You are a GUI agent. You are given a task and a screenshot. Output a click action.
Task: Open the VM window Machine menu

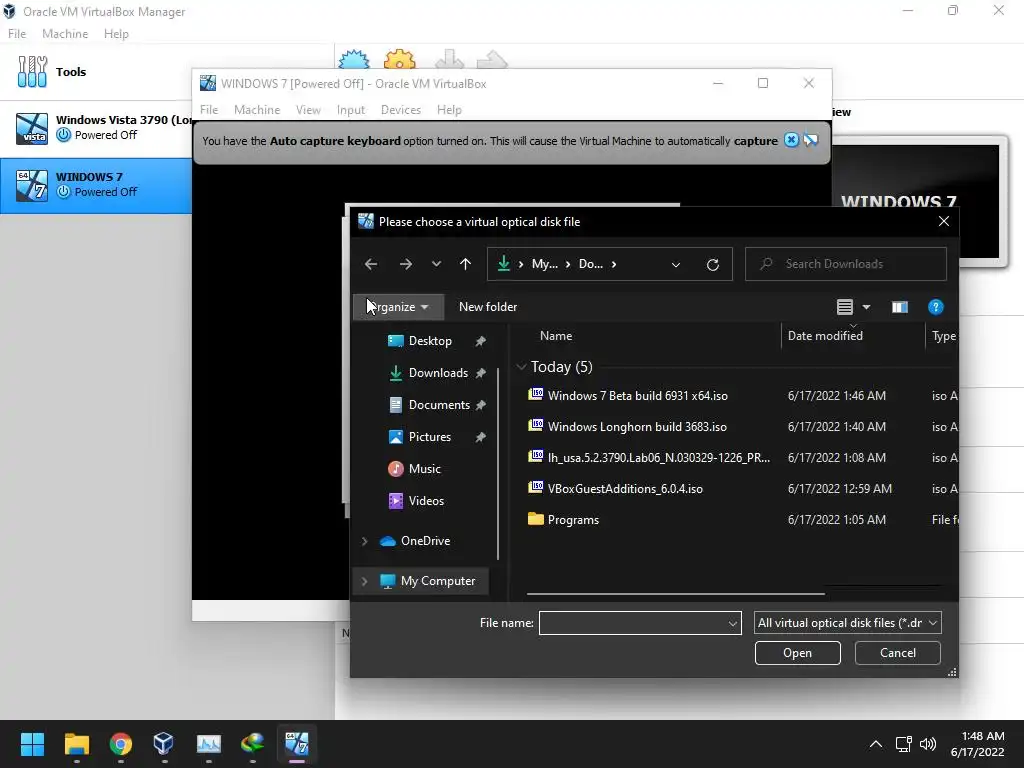click(x=257, y=110)
